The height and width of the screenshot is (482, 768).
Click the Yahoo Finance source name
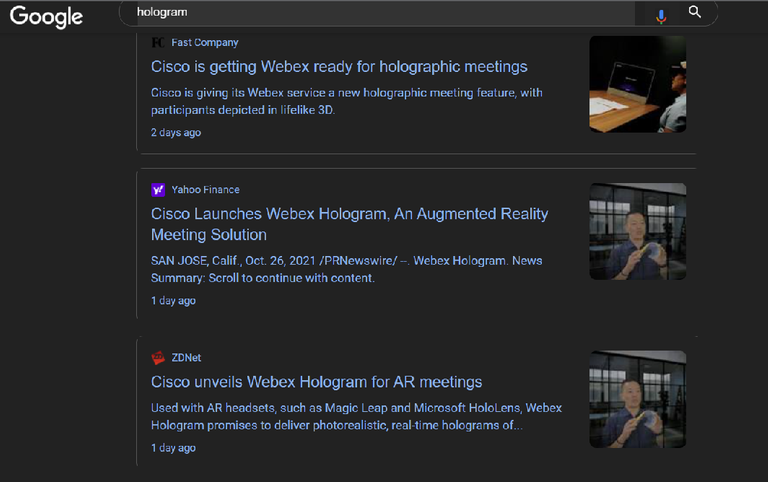tap(205, 190)
